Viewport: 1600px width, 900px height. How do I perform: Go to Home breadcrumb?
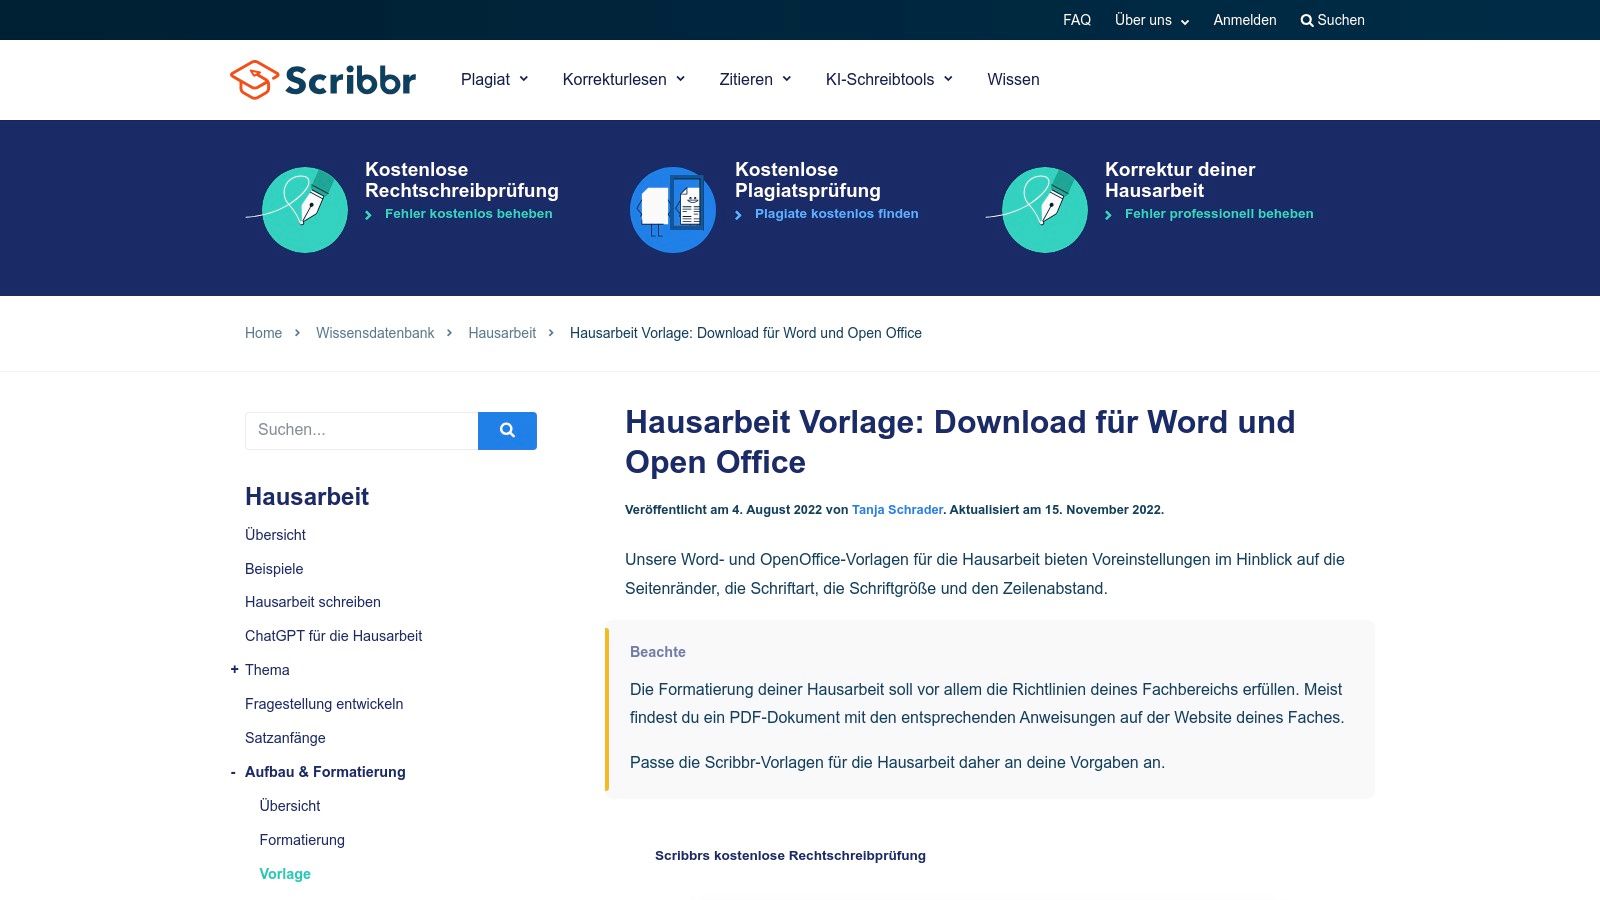(263, 333)
